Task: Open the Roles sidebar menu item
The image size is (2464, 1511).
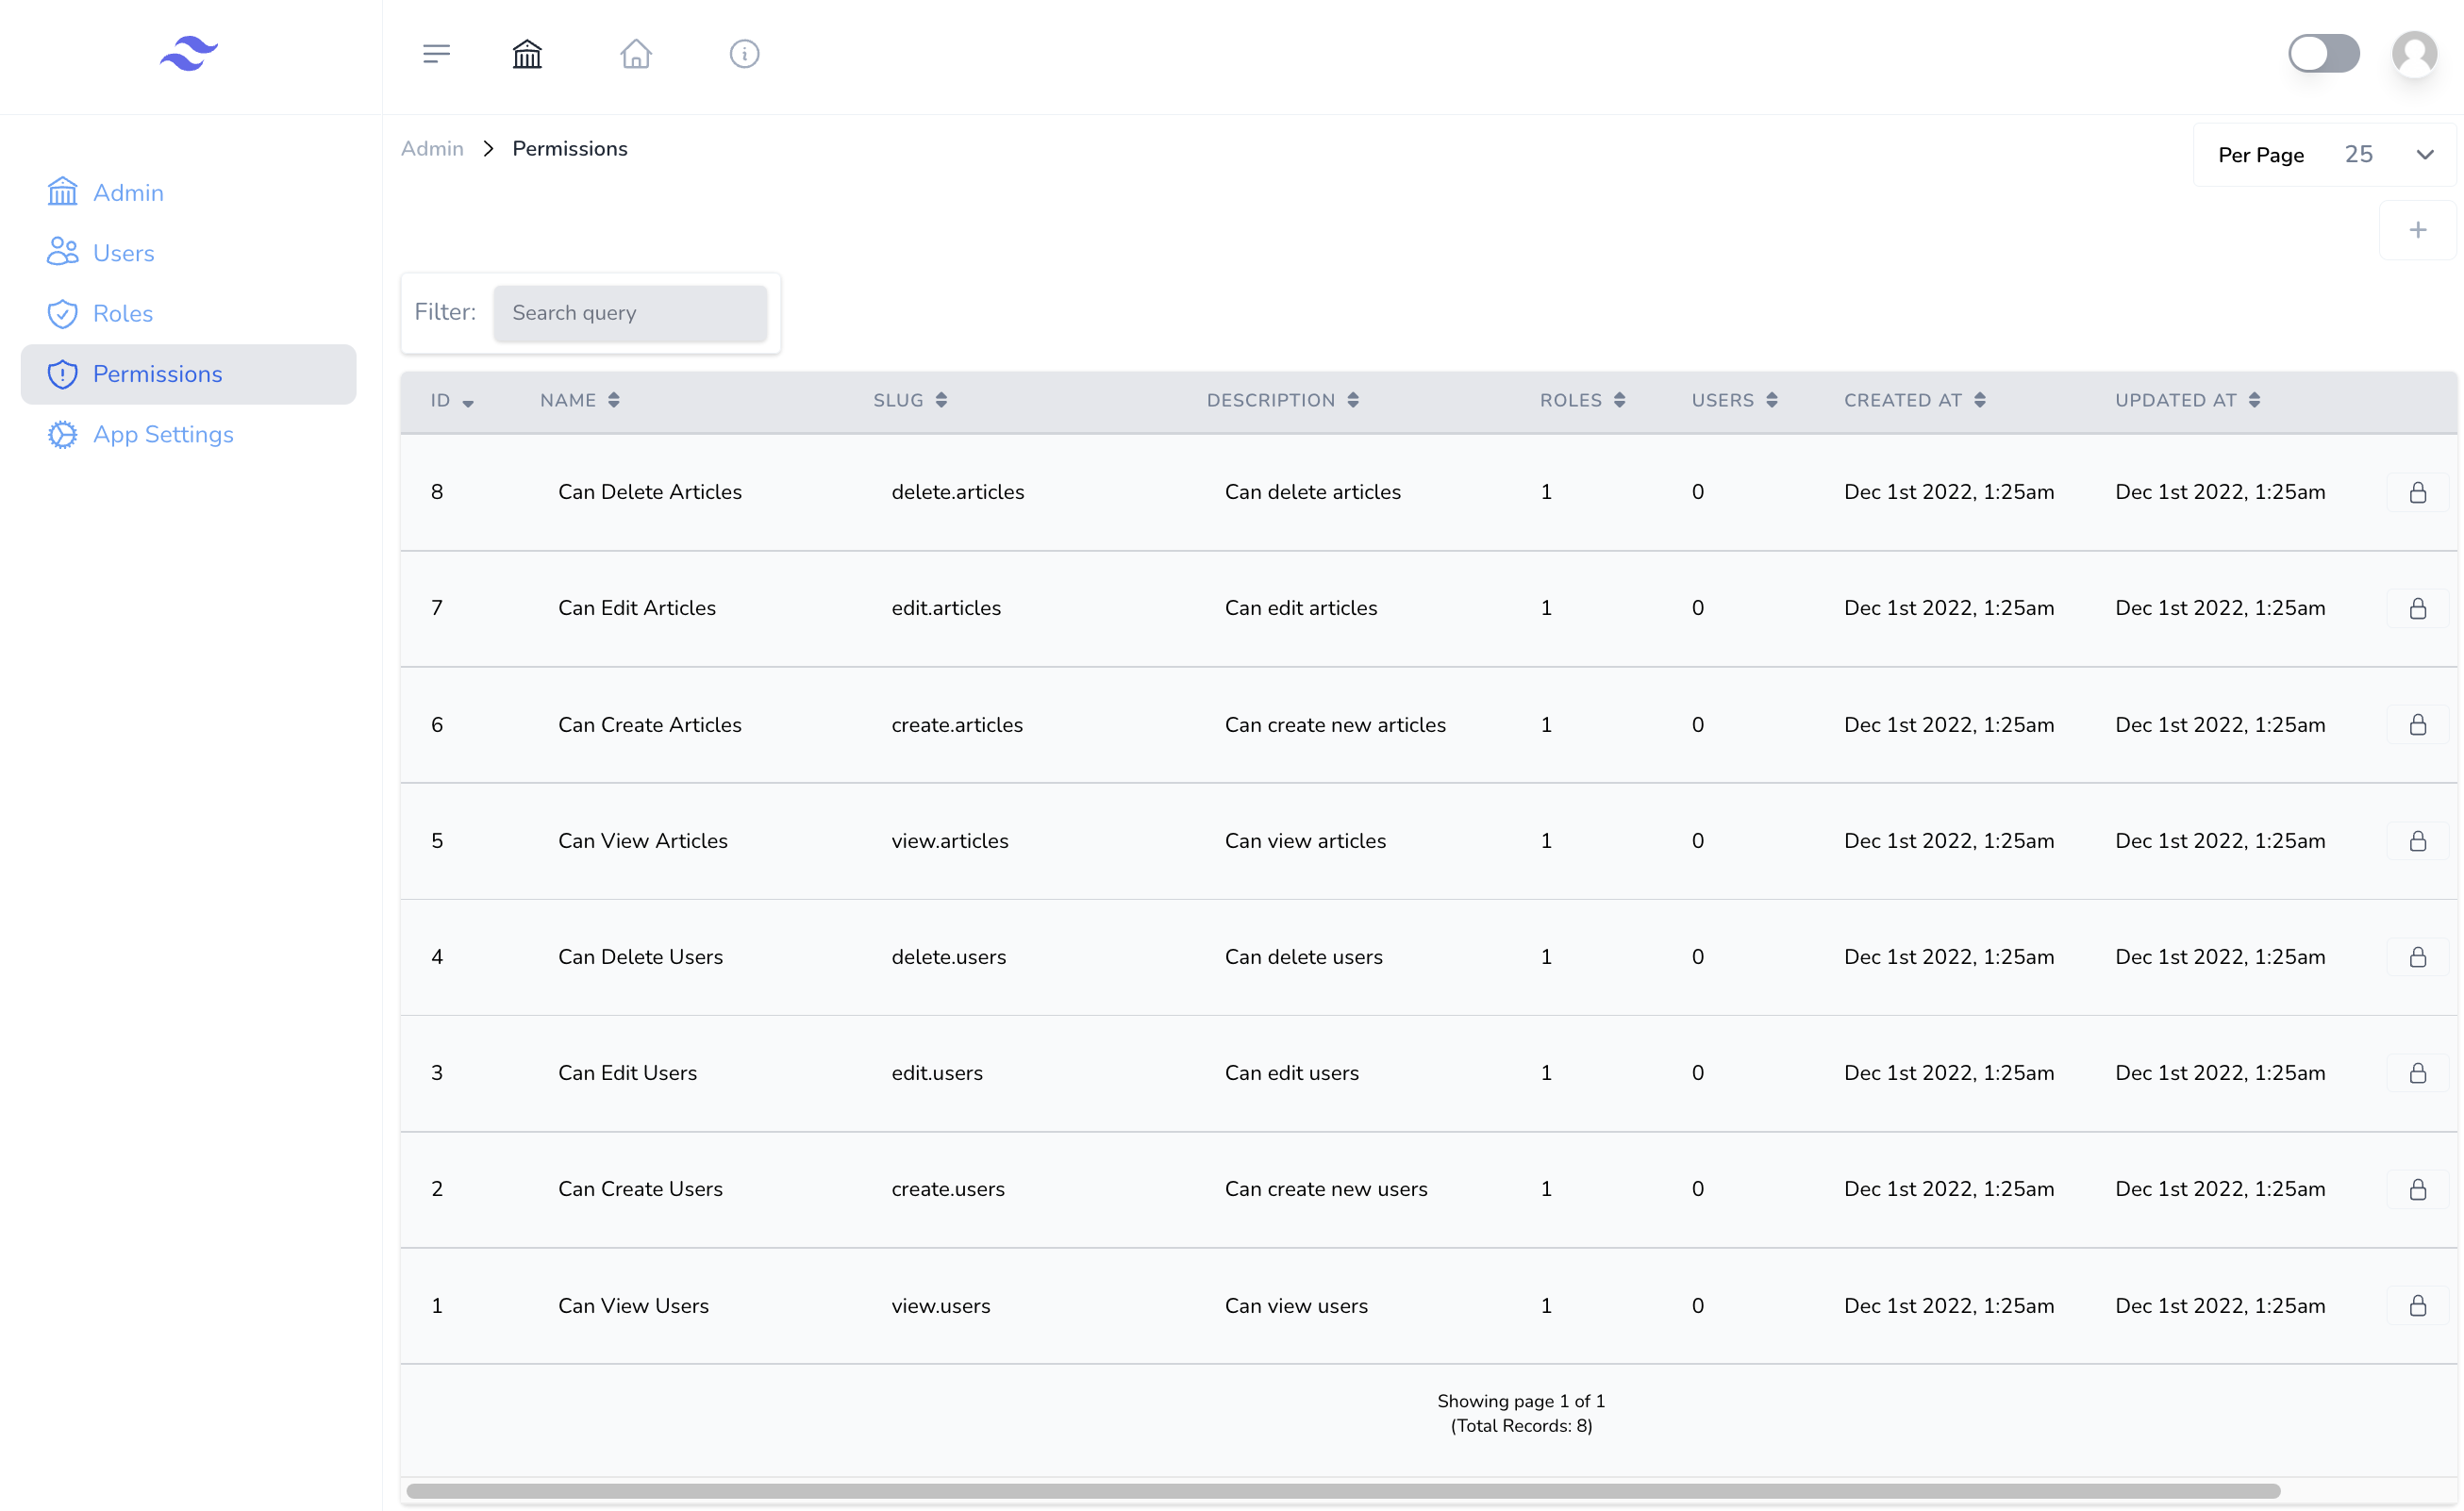Action: point(123,314)
